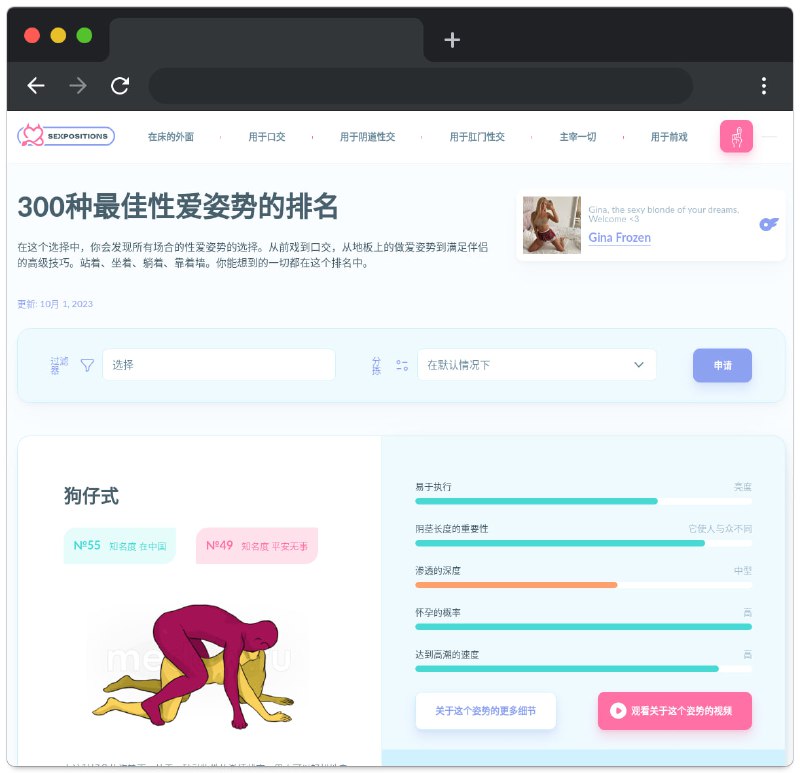800x773 pixels.
Task: Click the macOS green maximize window button
Action: (x=84, y=36)
